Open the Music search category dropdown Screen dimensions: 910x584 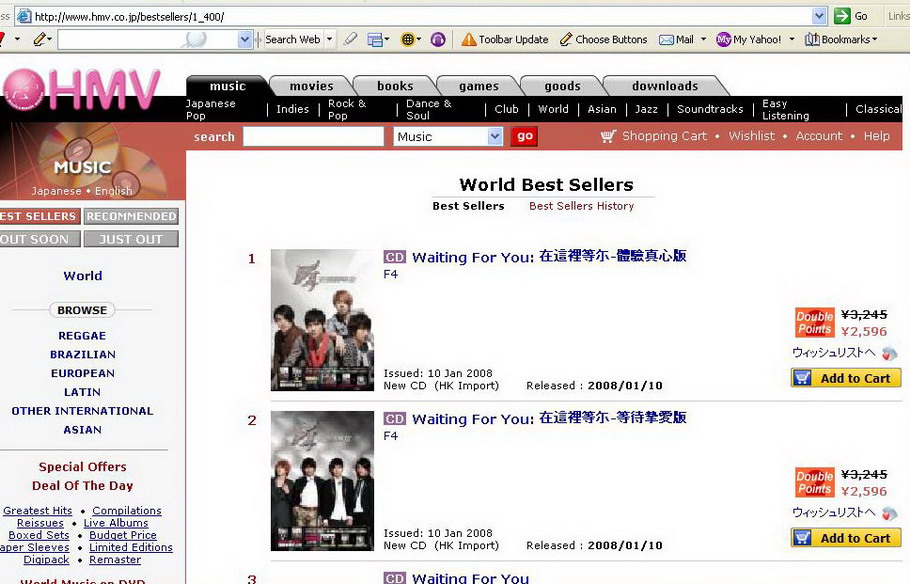click(x=447, y=137)
